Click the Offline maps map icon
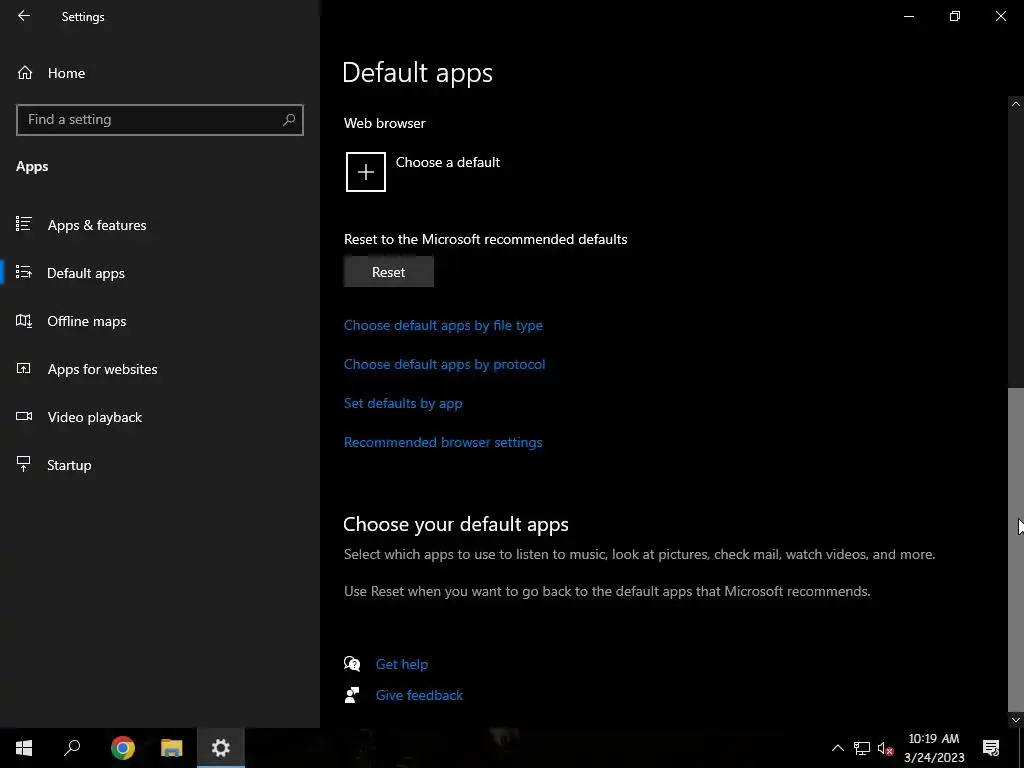Screen dimensions: 1024x768 pos(24,321)
